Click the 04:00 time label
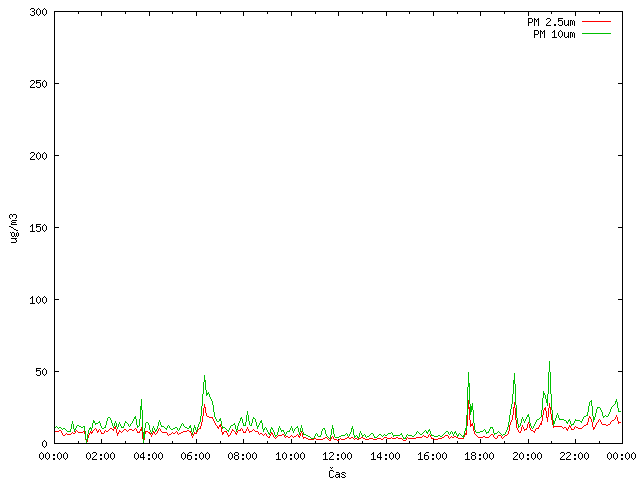The width and height of the screenshot is (640, 480). 148,456
